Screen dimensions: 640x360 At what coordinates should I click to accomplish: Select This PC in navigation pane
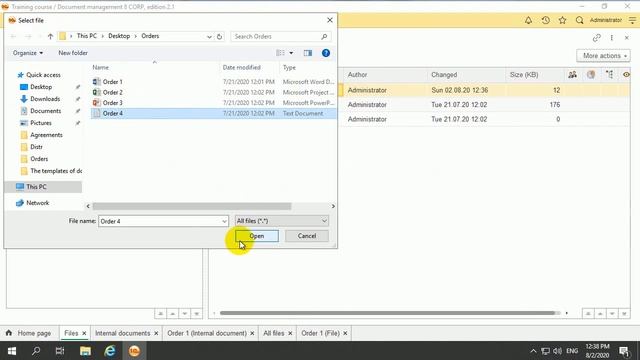click(x=36, y=187)
